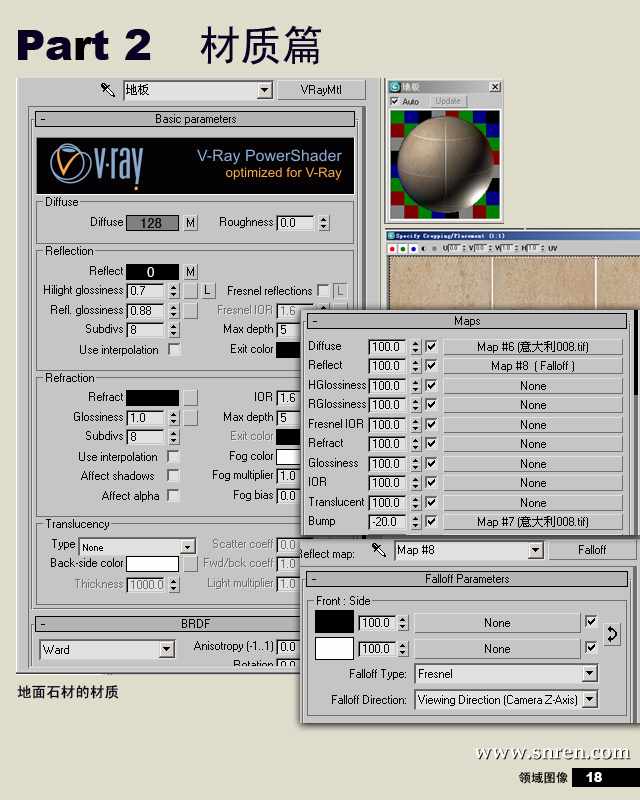Click map slot button beside Refract swatch

coord(190,397)
